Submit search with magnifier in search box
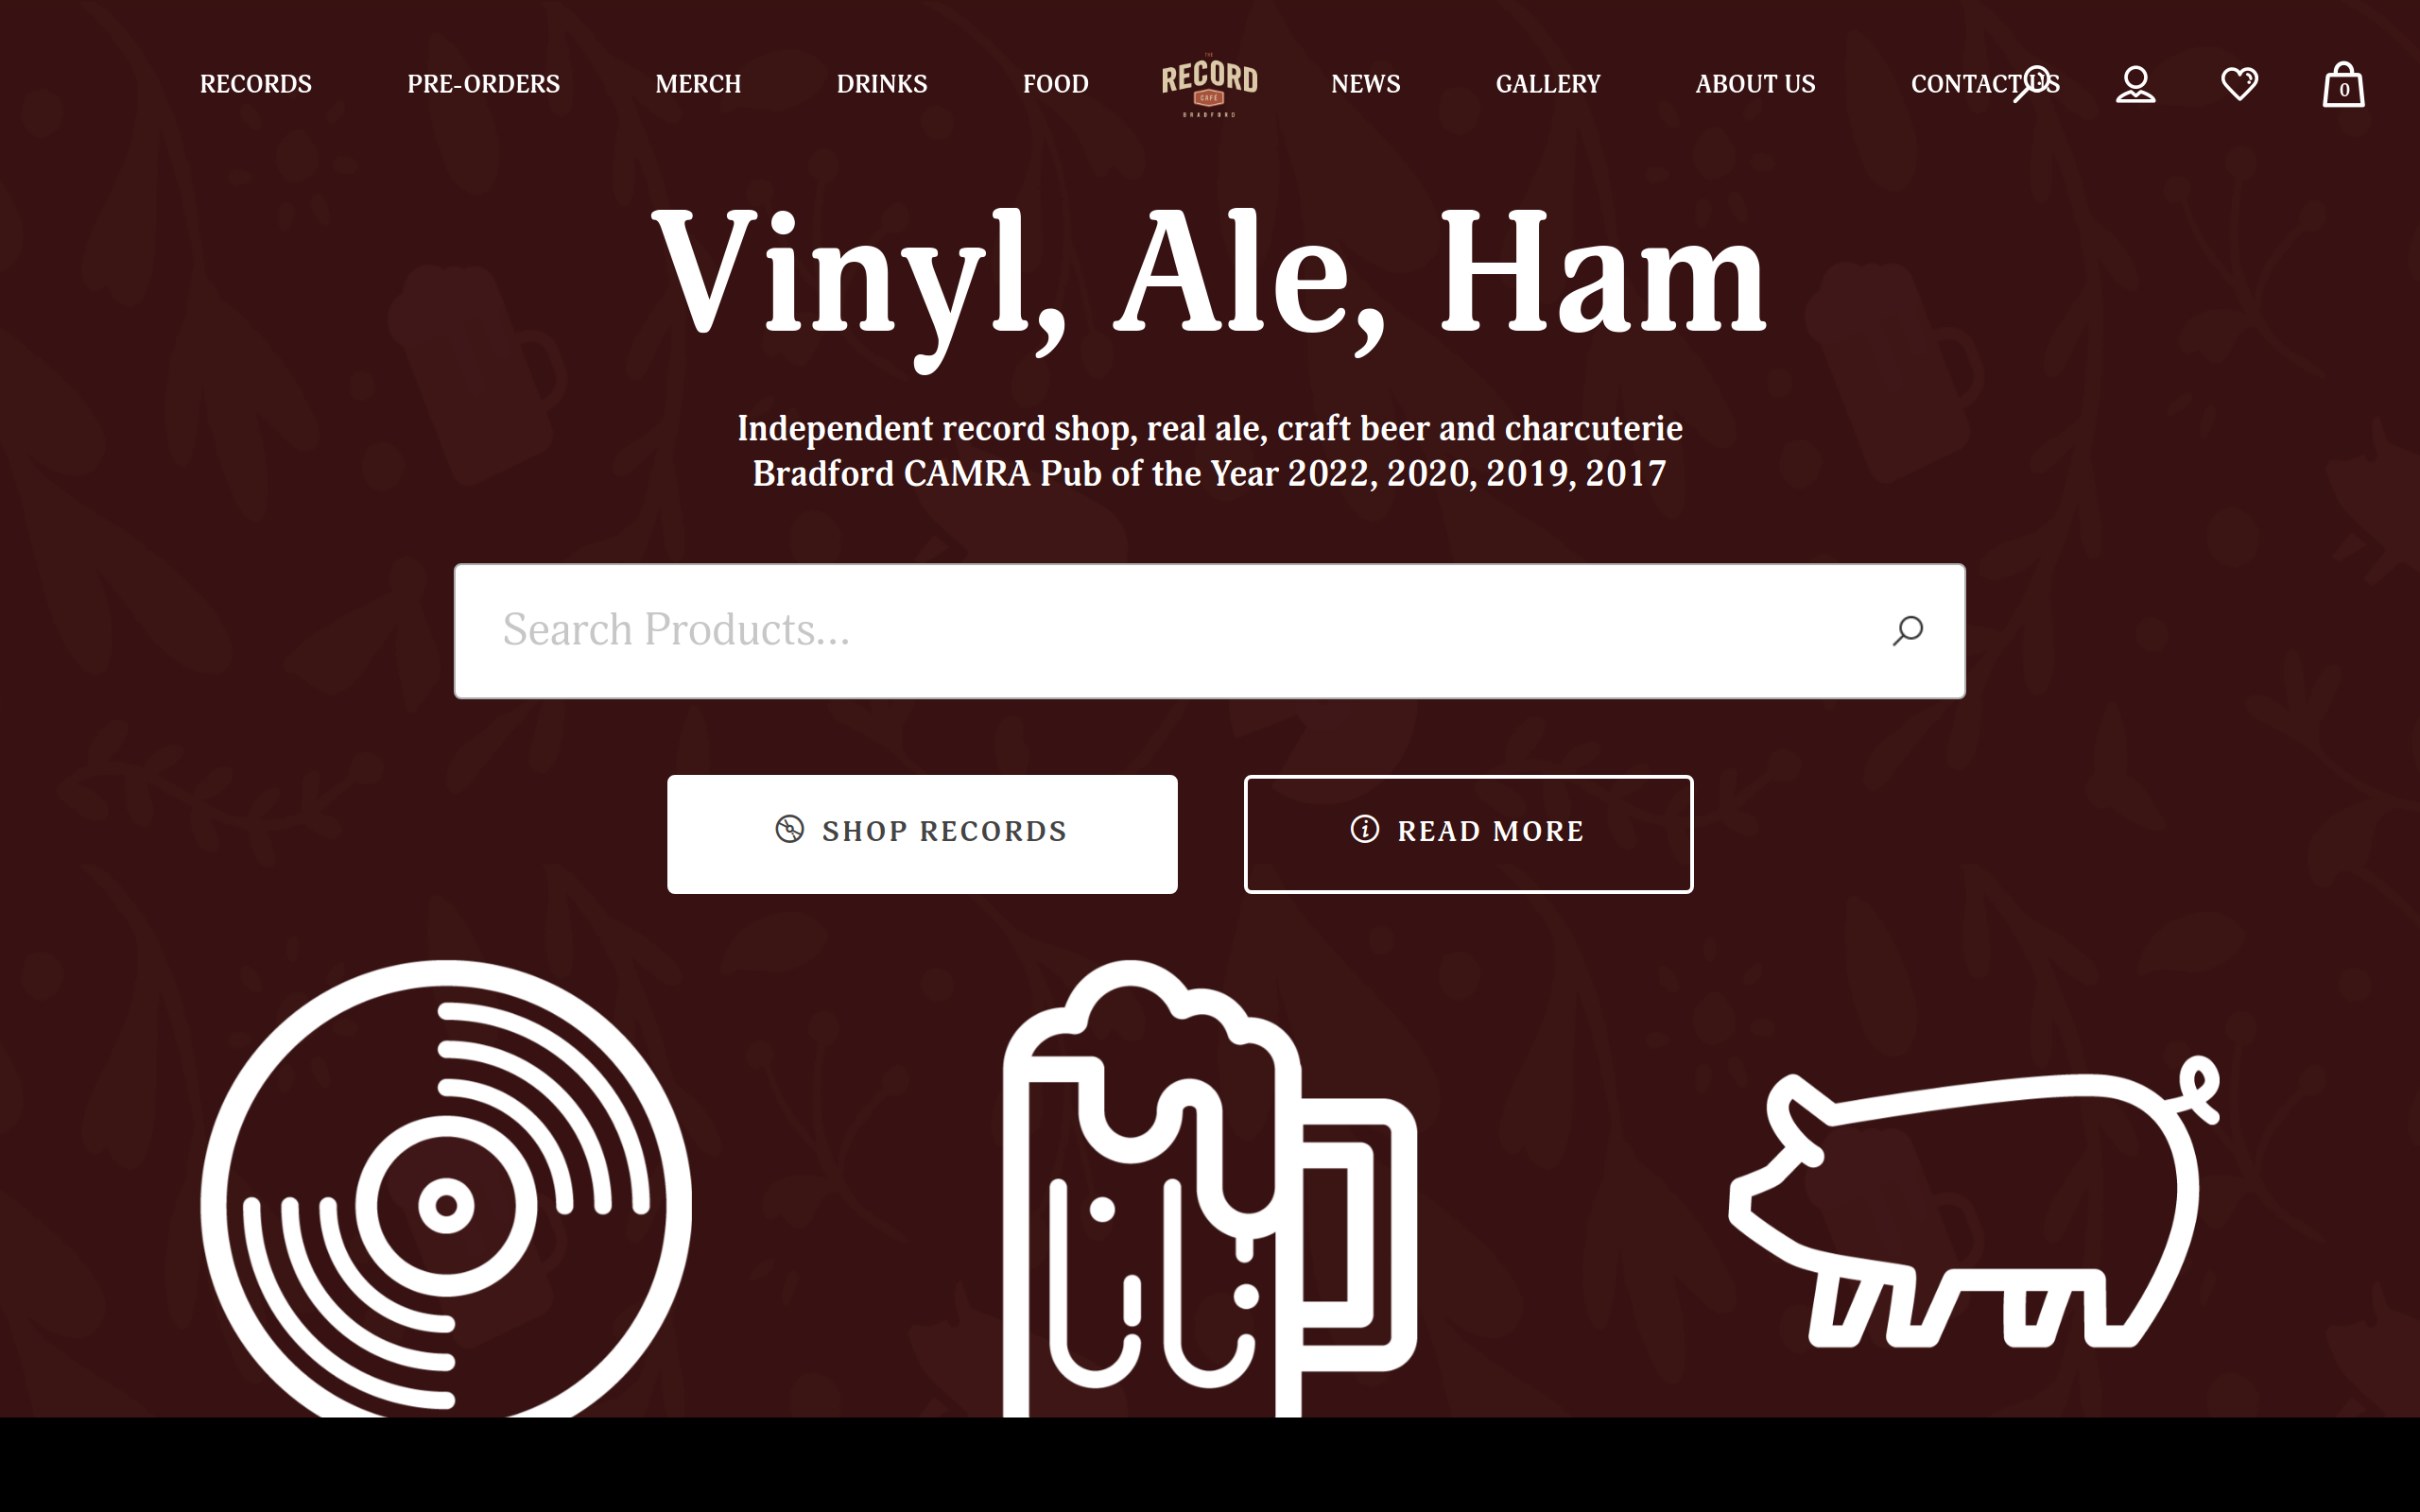This screenshot has width=2420, height=1512. point(1907,631)
